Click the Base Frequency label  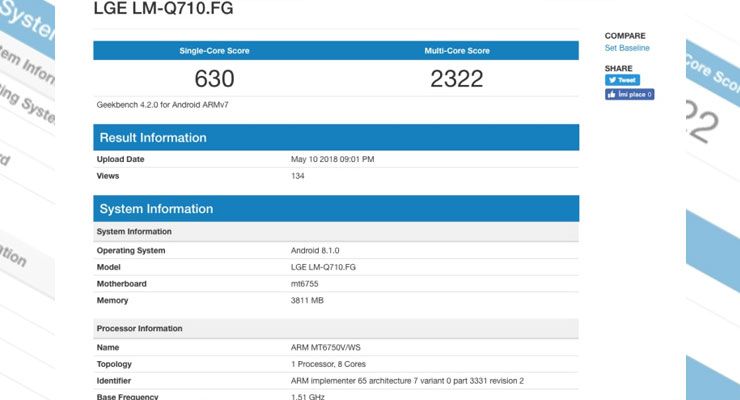click(x=127, y=397)
